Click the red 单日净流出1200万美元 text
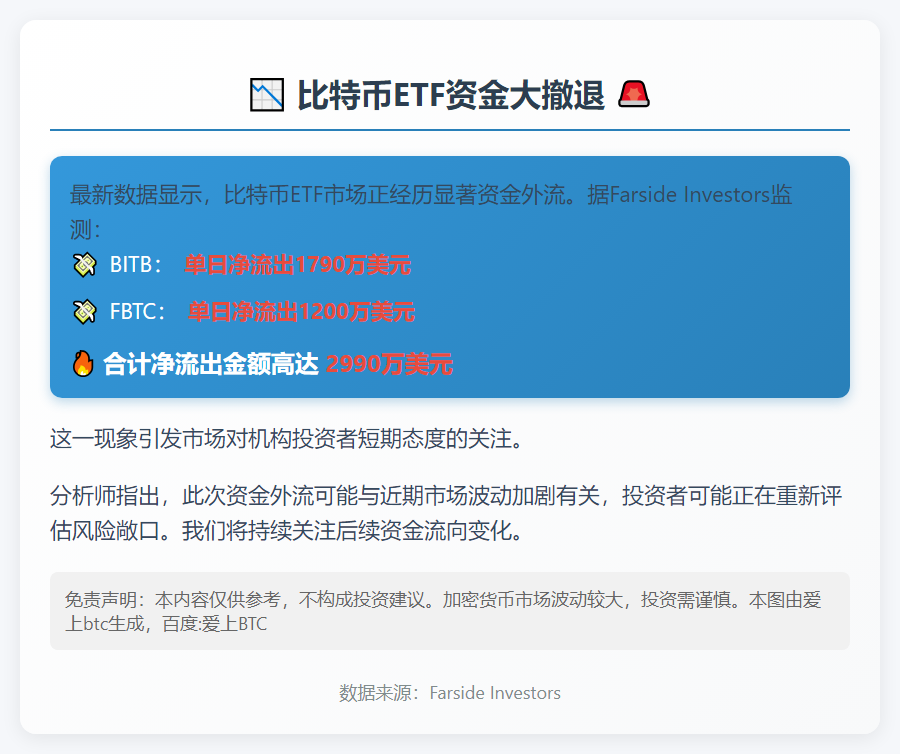This screenshot has height=754, width=900. pos(303,312)
